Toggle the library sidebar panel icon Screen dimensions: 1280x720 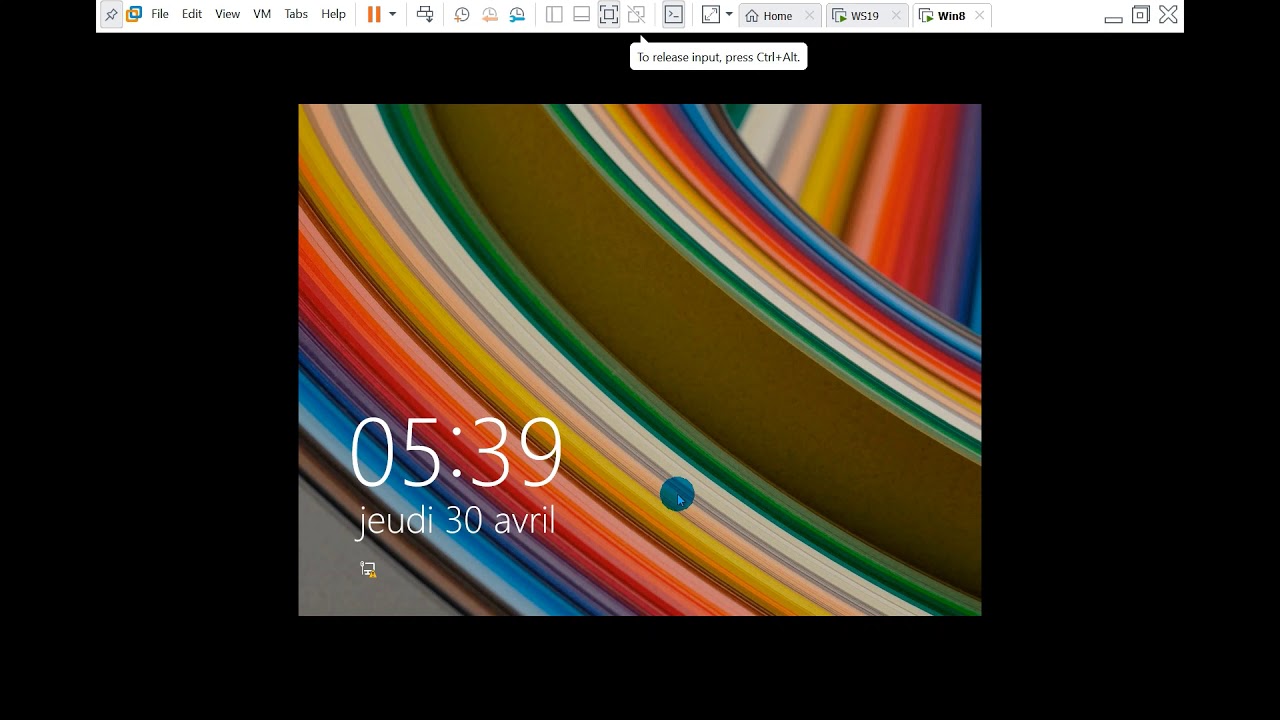tap(554, 15)
